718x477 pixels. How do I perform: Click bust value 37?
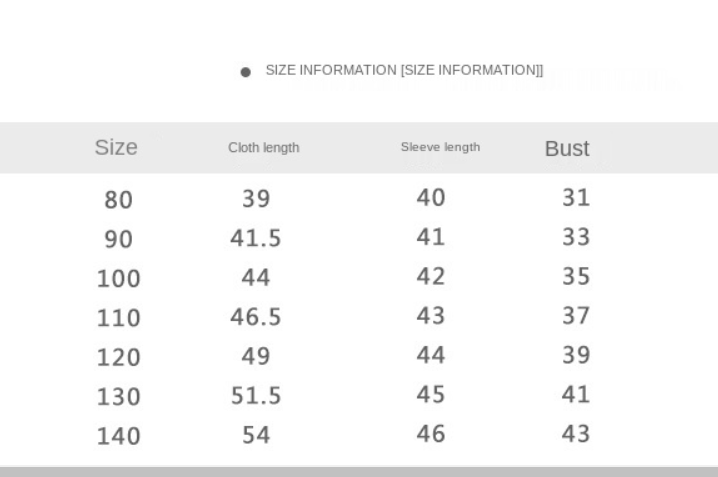tap(576, 316)
